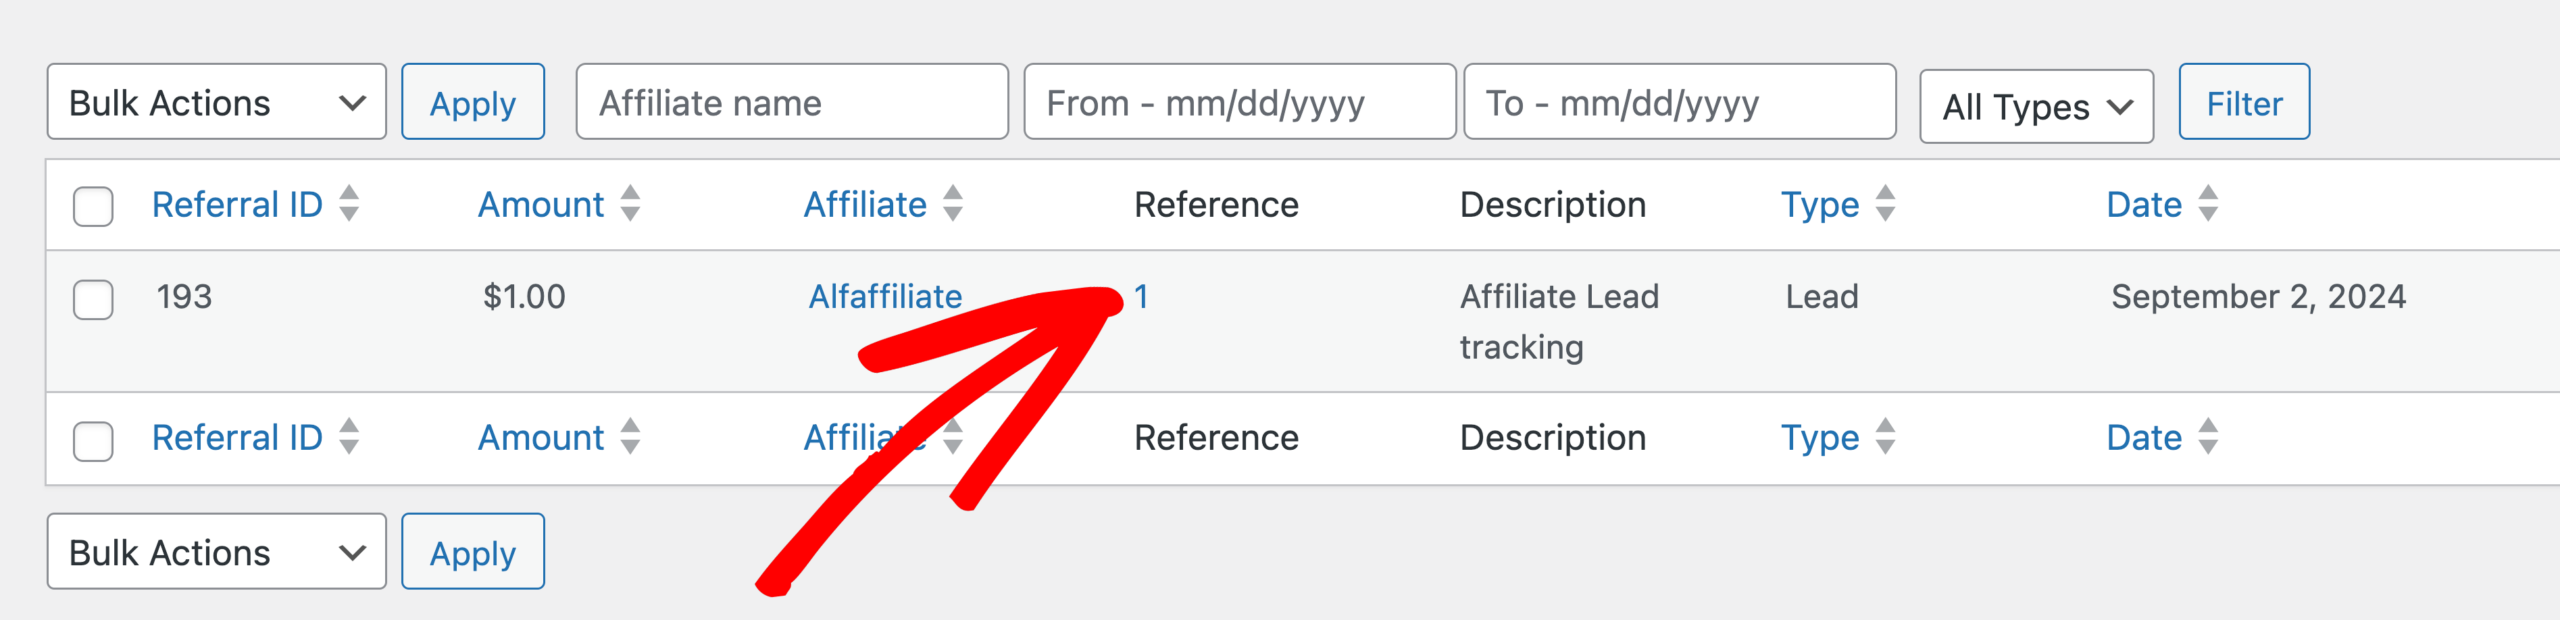Open the Alfaffiliate affiliate profile
Viewport: 2560px width, 620px height.
coord(885,296)
